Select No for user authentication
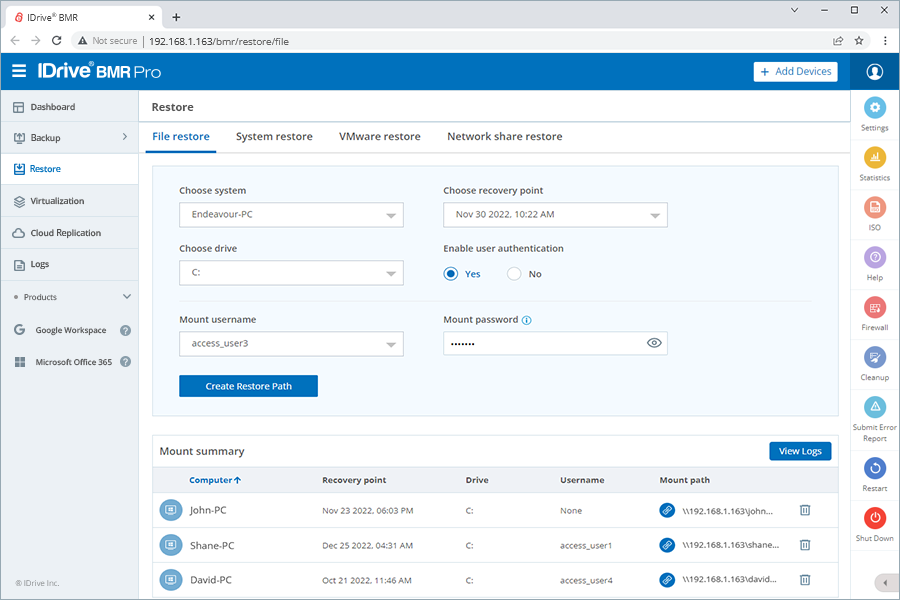The width and height of the screenshot is (900, 600). 514,274
